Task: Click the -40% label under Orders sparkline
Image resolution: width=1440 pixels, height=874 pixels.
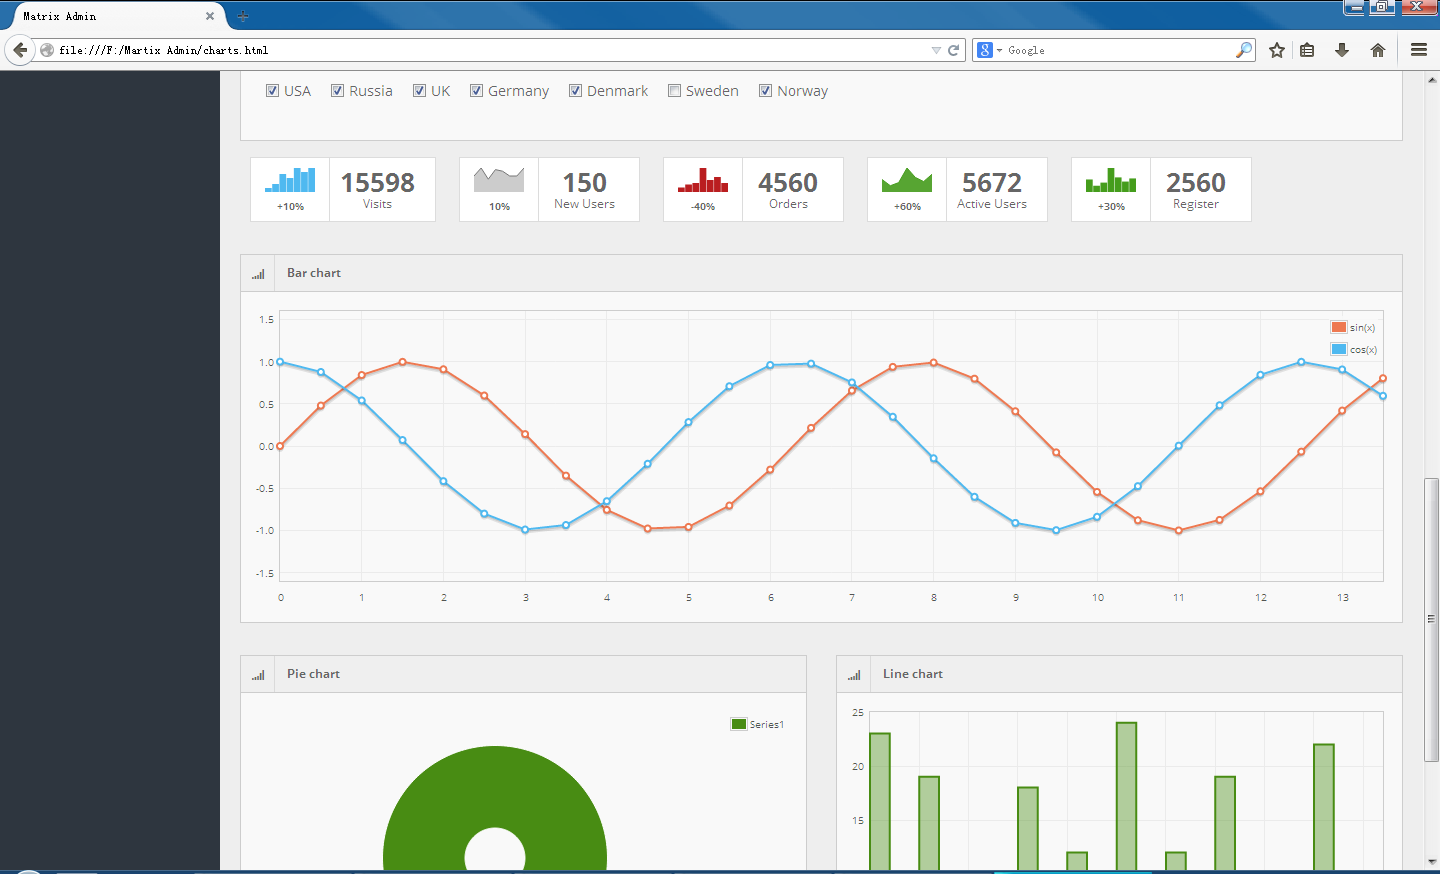Action: pos(703,207)
